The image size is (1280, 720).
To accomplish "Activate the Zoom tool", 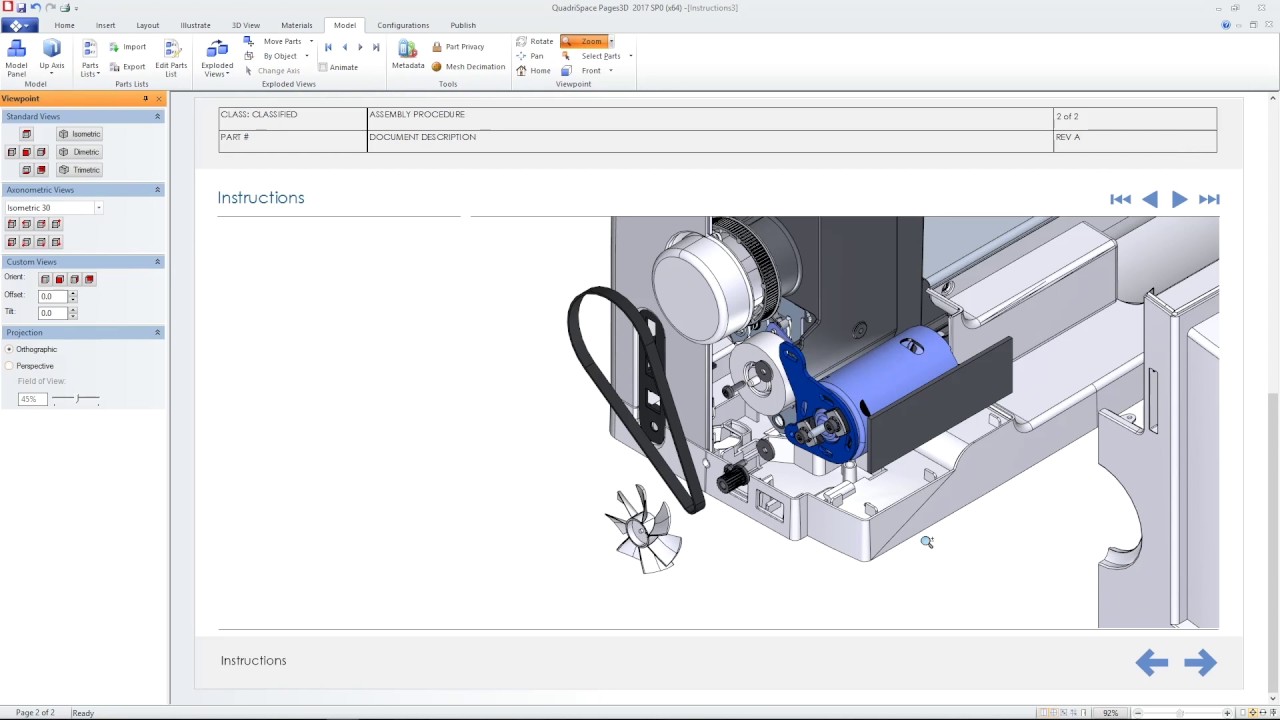I will (586, 42).
